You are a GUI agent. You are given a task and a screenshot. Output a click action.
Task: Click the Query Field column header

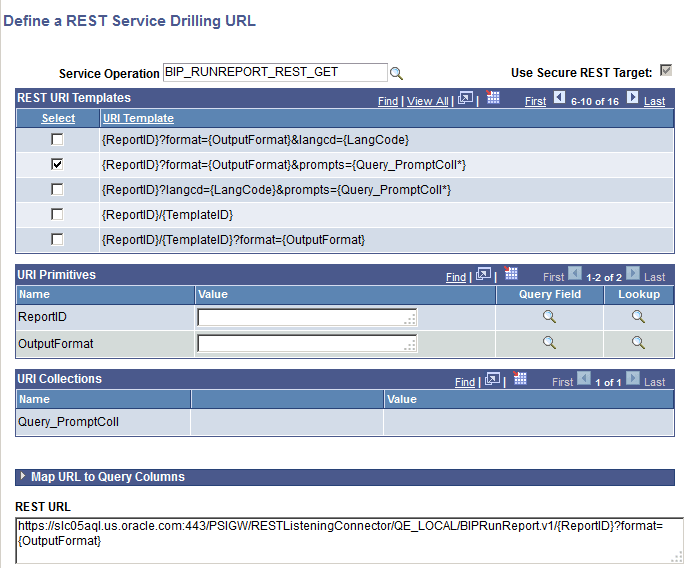(550, 294)
